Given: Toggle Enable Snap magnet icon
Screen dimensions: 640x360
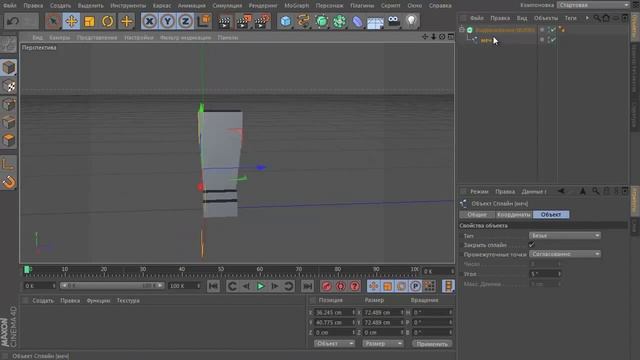Looking at the screenshot, I should tap(9, 182).
